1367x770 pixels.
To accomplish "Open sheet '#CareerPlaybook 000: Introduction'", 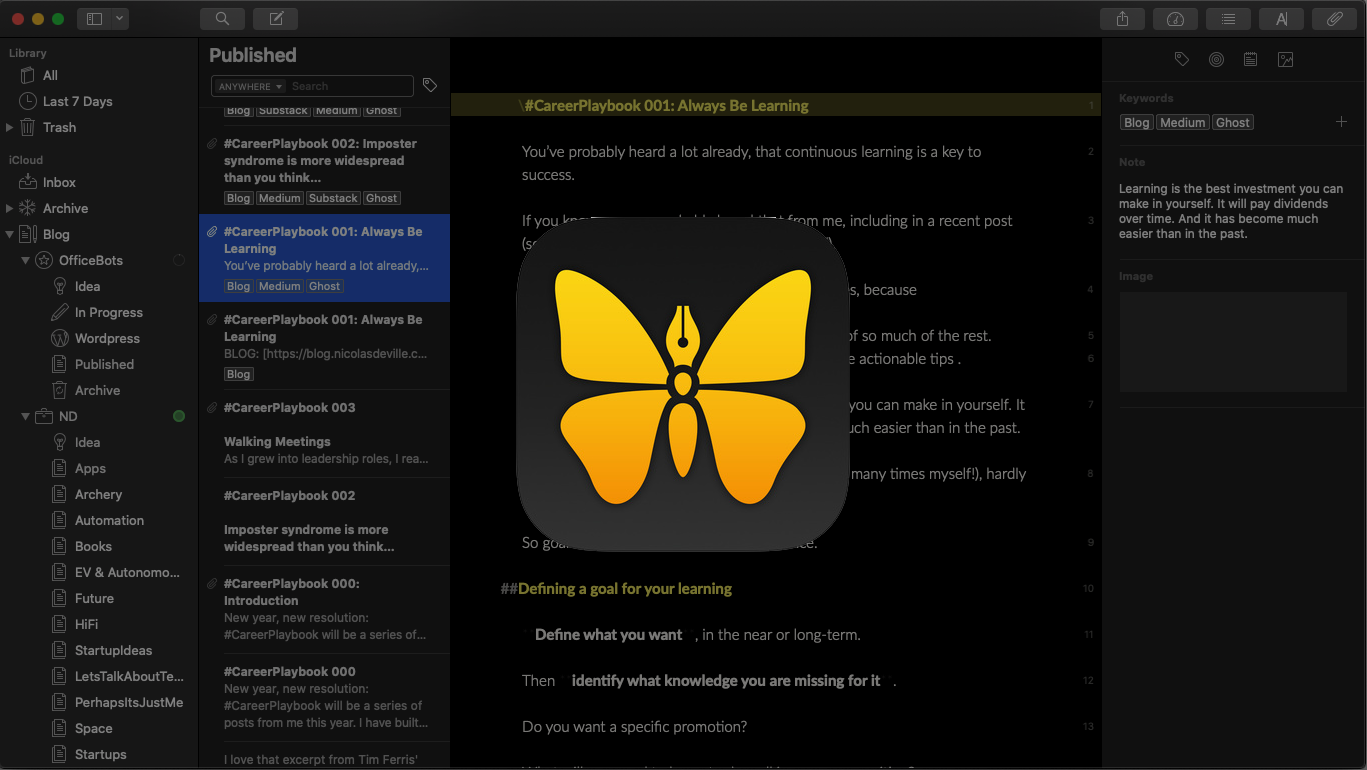I will [x=324, y=609].
